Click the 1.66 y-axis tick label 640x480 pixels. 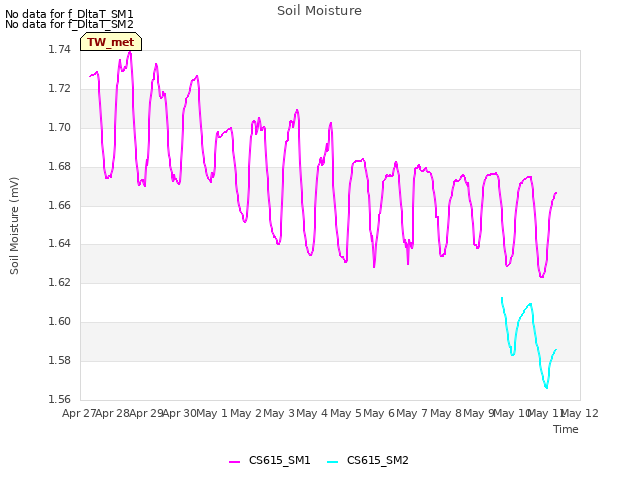click(x=60, y=205)
